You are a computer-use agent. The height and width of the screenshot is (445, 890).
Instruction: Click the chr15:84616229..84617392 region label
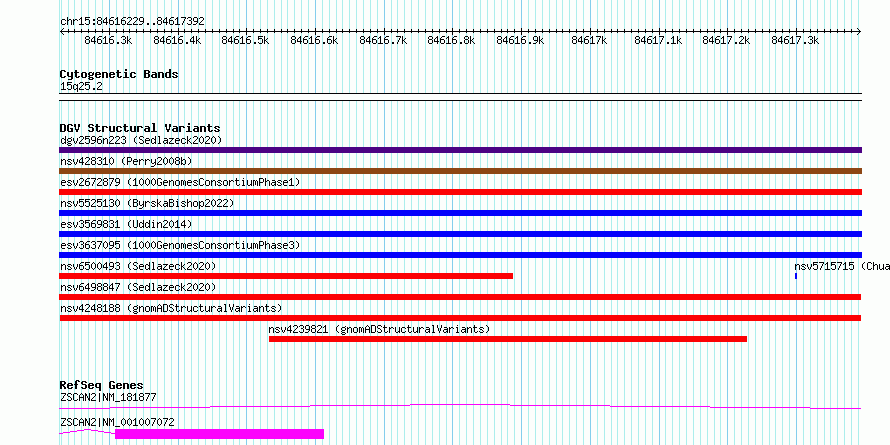pos(132,21)
